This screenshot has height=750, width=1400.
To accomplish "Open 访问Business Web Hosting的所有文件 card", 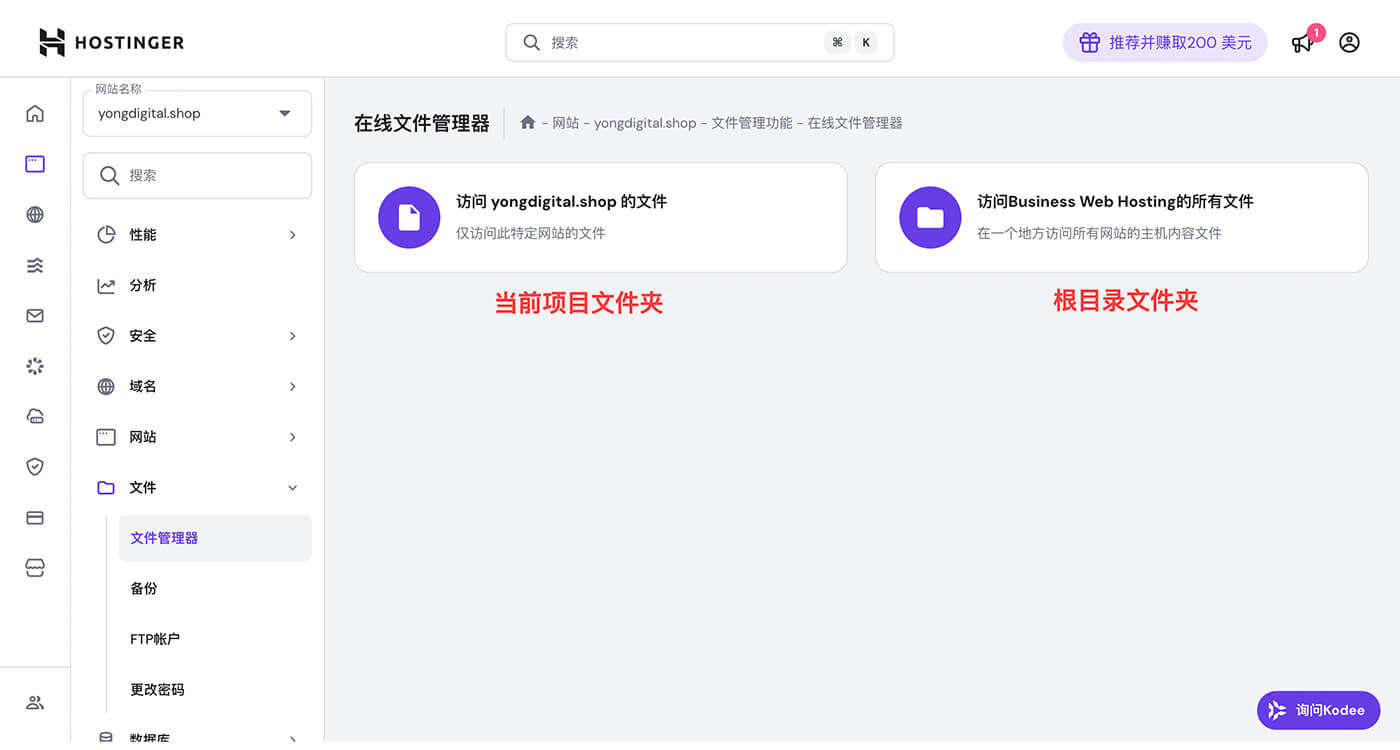I will coord(1121,217).
